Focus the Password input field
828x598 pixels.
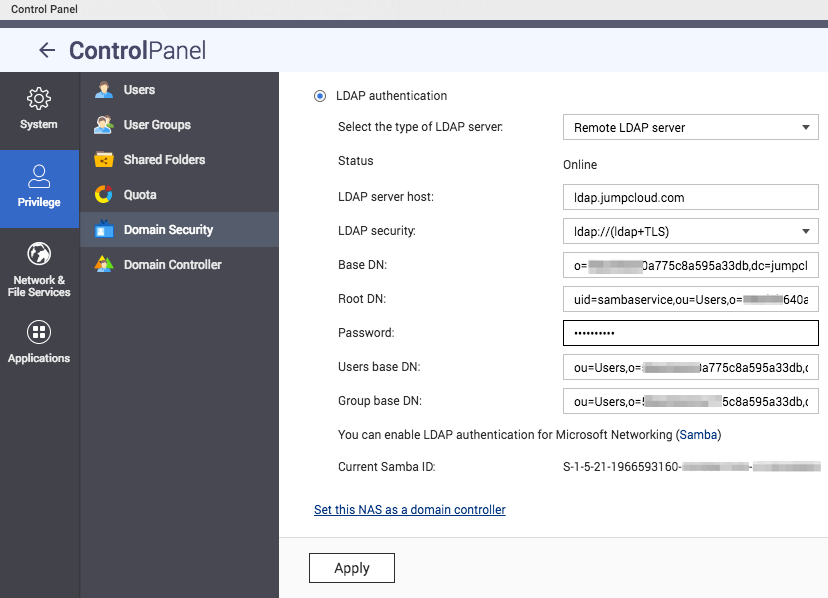691,333
